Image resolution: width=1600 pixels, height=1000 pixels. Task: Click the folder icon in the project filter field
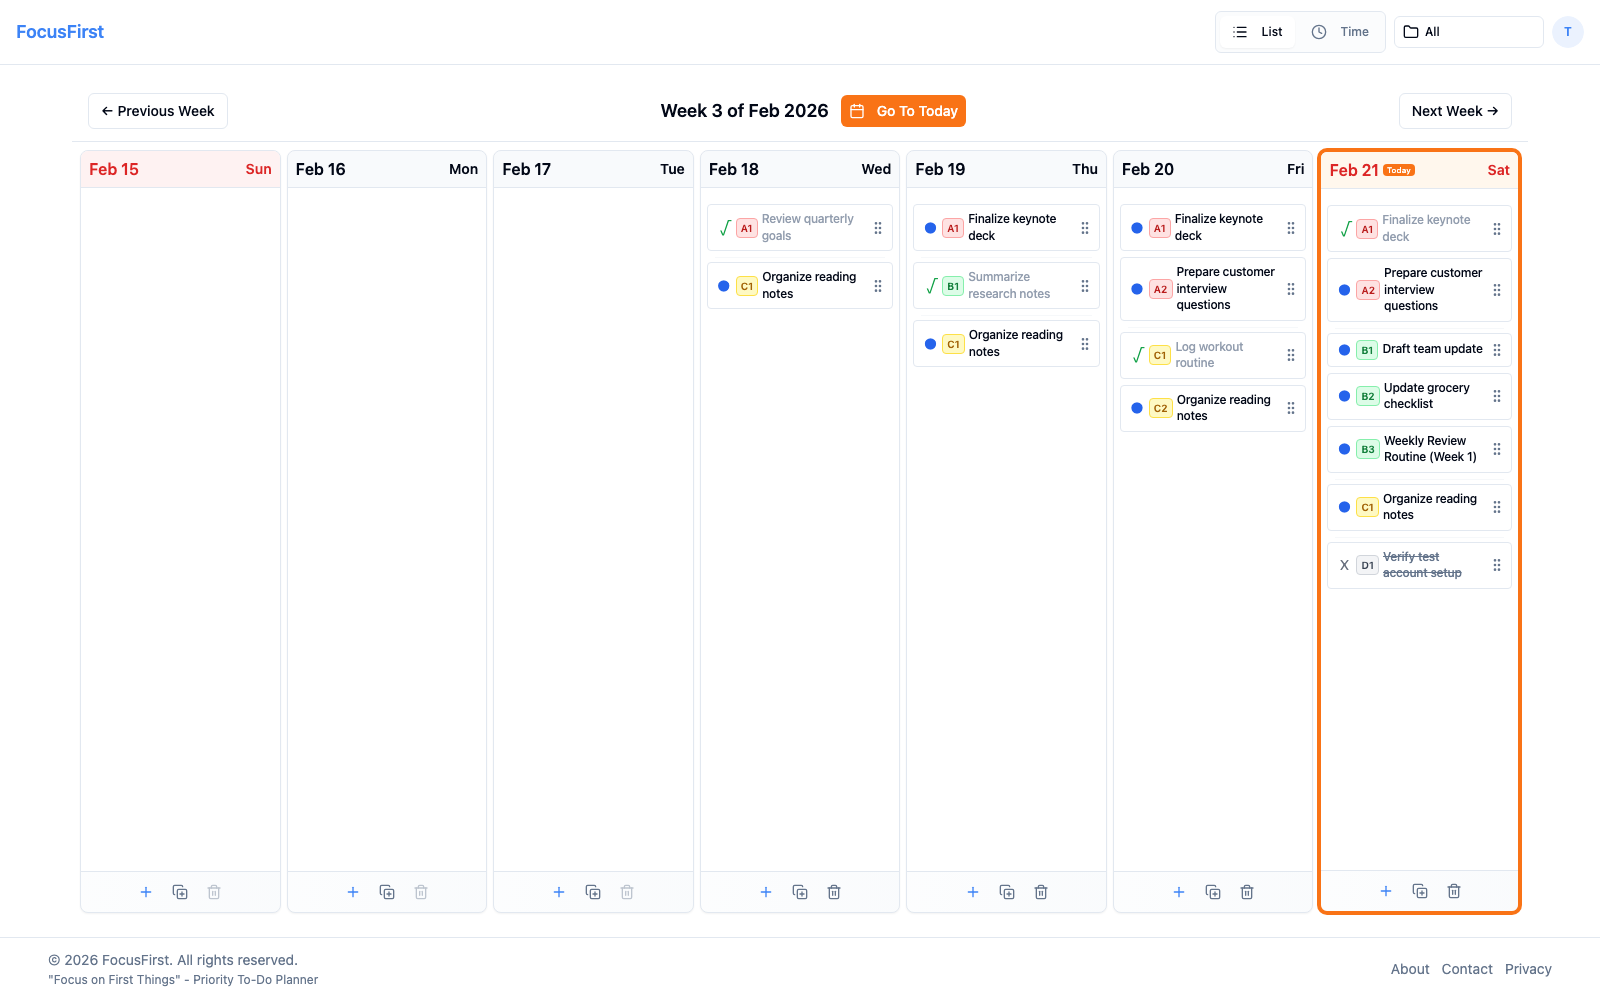point(1410,31)
